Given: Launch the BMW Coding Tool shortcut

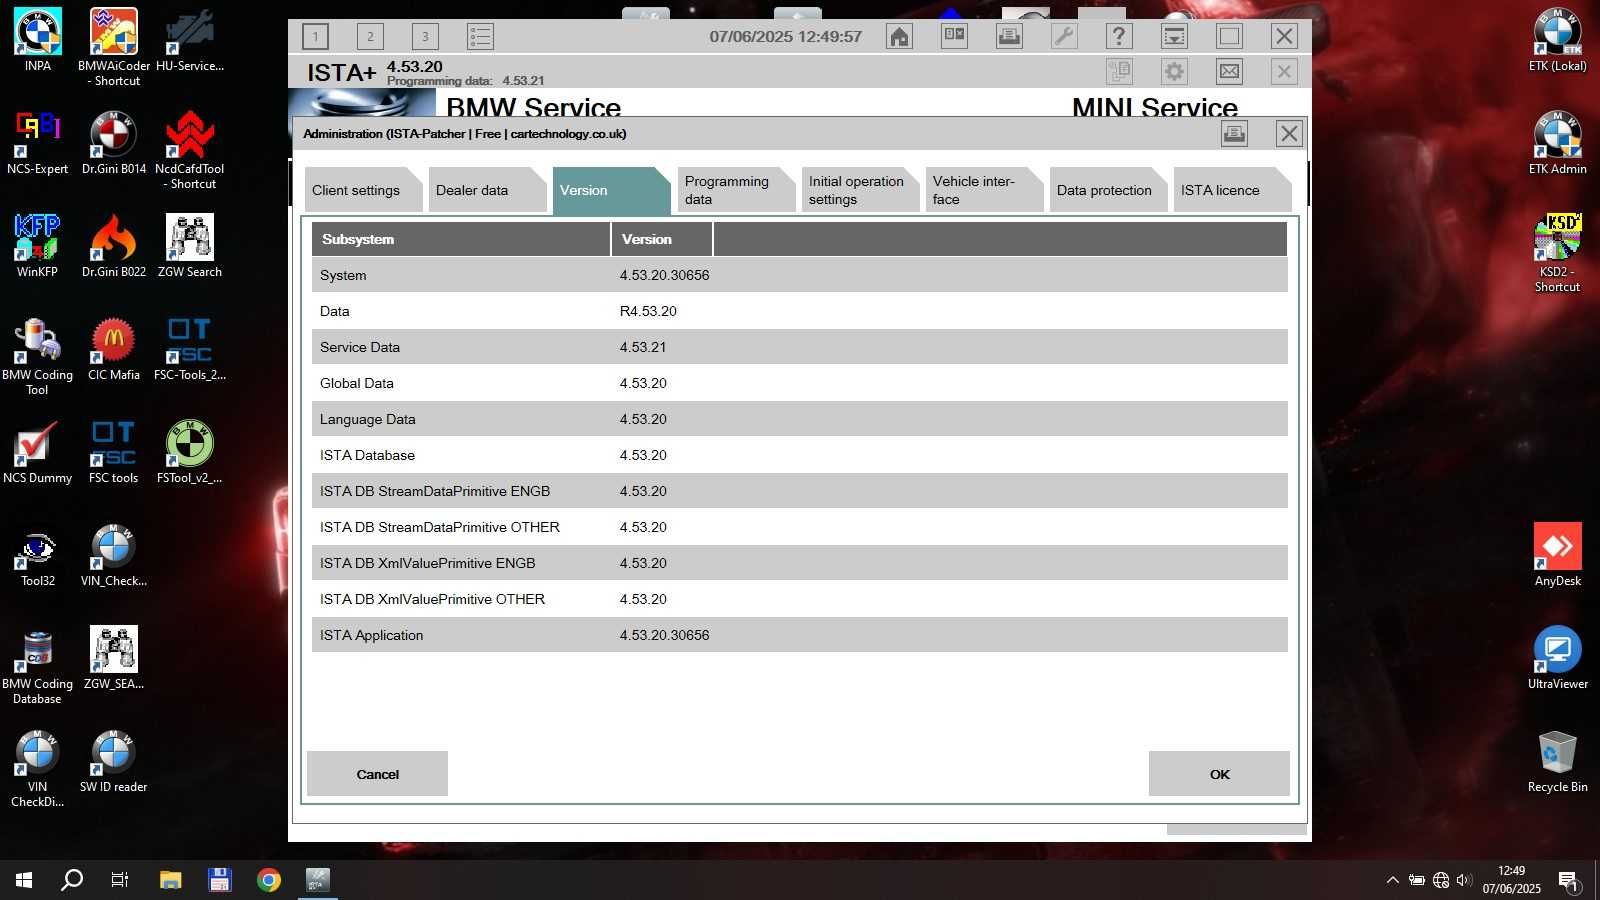Looking at the screenshot, I should 38,356.
